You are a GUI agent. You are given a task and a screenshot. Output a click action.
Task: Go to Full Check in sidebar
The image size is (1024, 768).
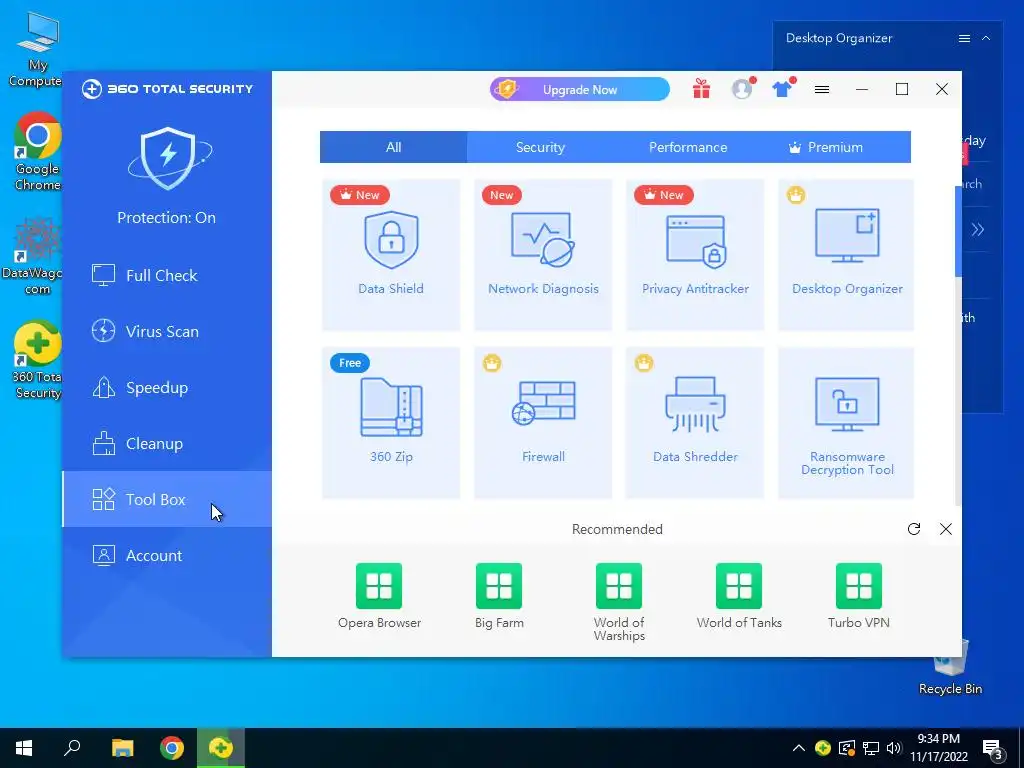[167, 276]
